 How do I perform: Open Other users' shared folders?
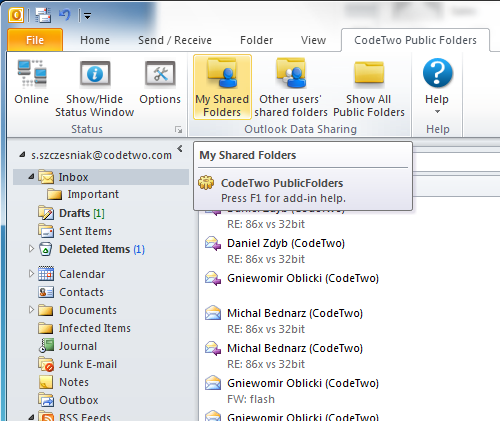(x=291, y=87)
